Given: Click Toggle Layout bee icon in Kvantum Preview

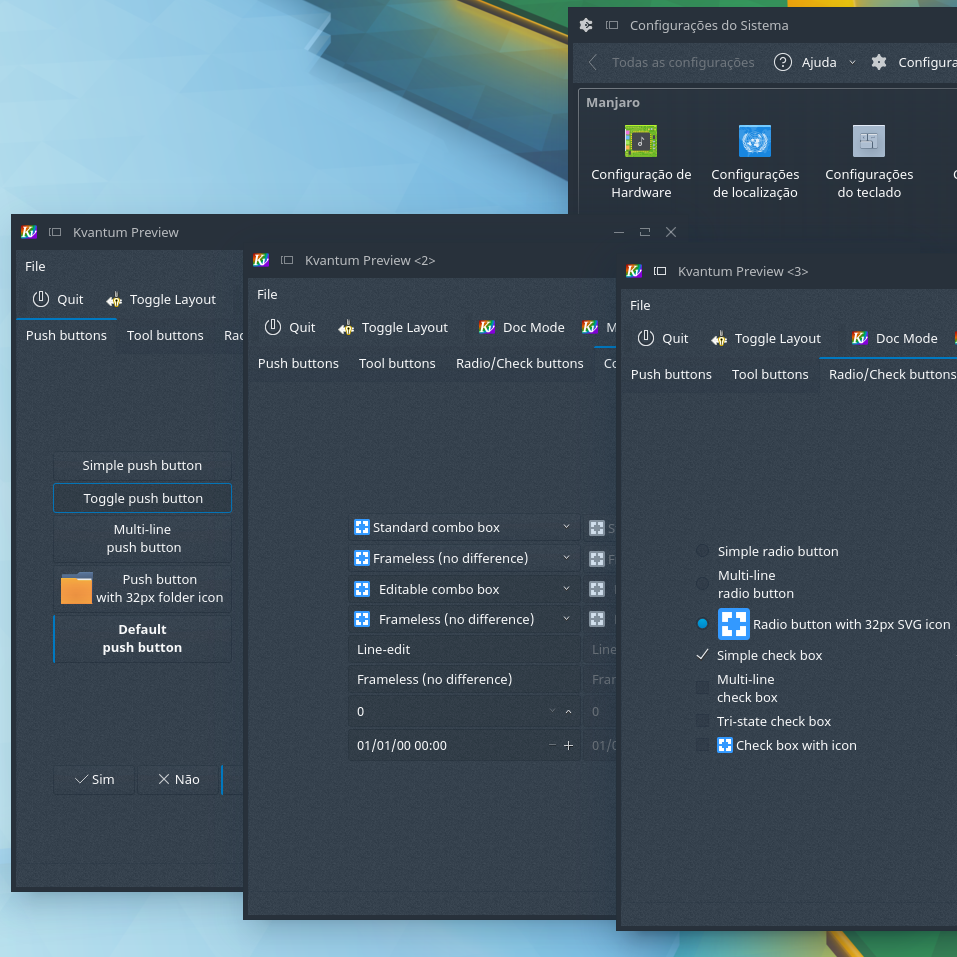Looking at the screenshot, I should point(114,300).
